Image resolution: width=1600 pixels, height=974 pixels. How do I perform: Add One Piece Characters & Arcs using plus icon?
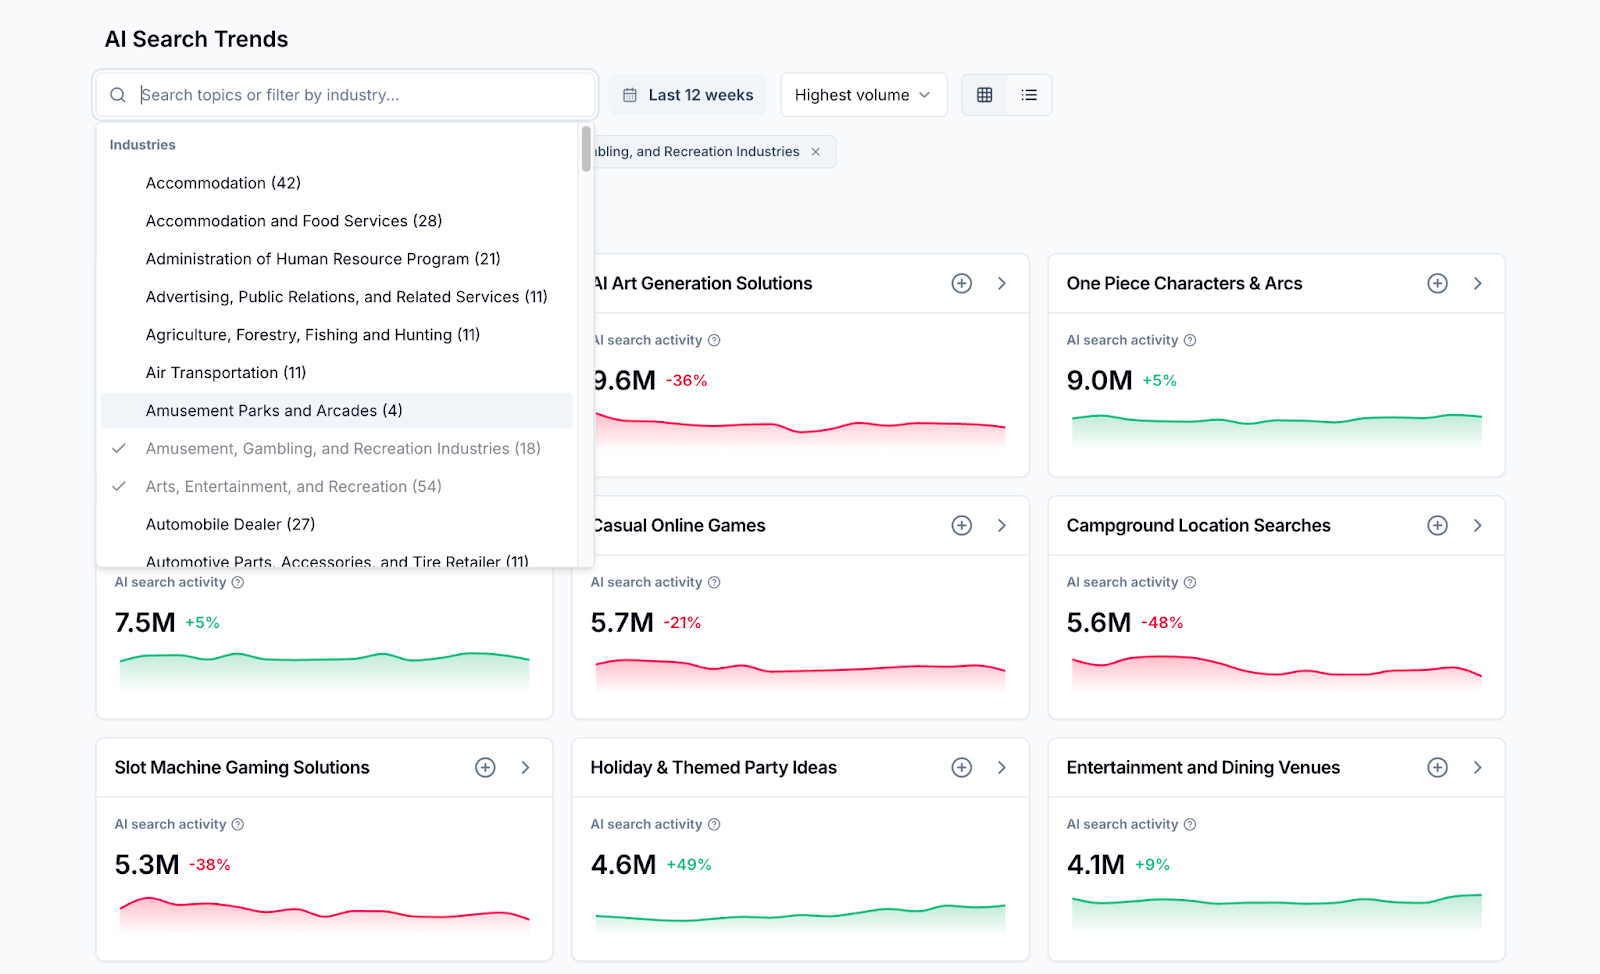click(1437, 283)
